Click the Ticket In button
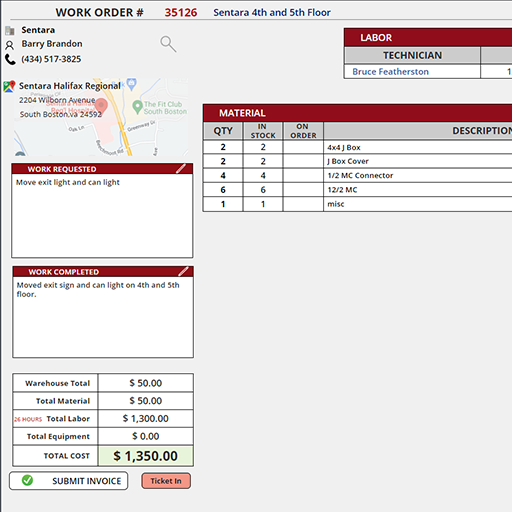Screen dimensions: 512x512 tap(166, 481)
